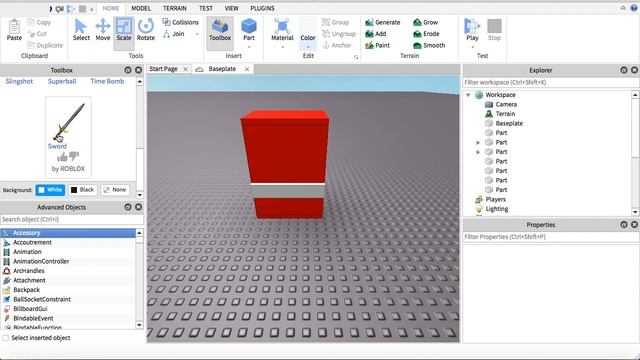The image size is (640, 360).
Task: Click the Play test button
Action: coord(472,29)
